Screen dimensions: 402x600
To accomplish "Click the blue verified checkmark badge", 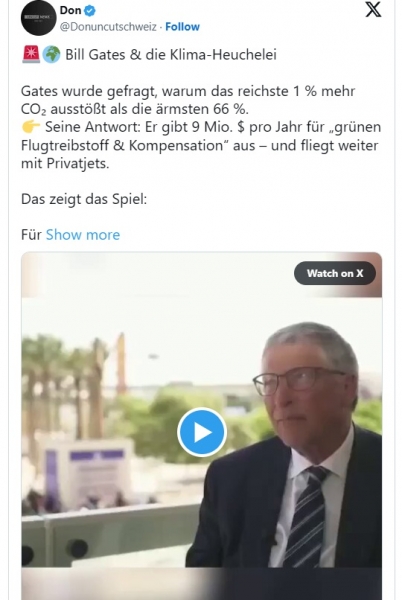I will click(90, 11).
